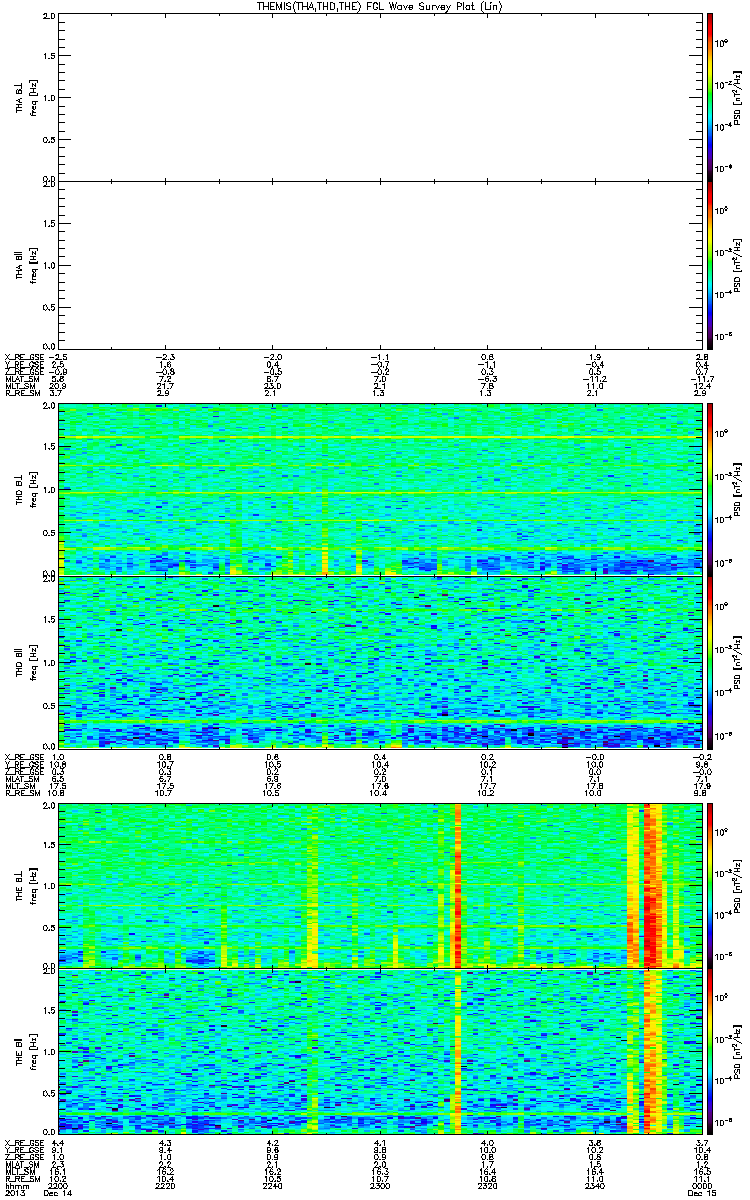Click the Dec 14 date label
Screen dimensions: 750x1200
pyautogui.click(x=57, y=1194)
